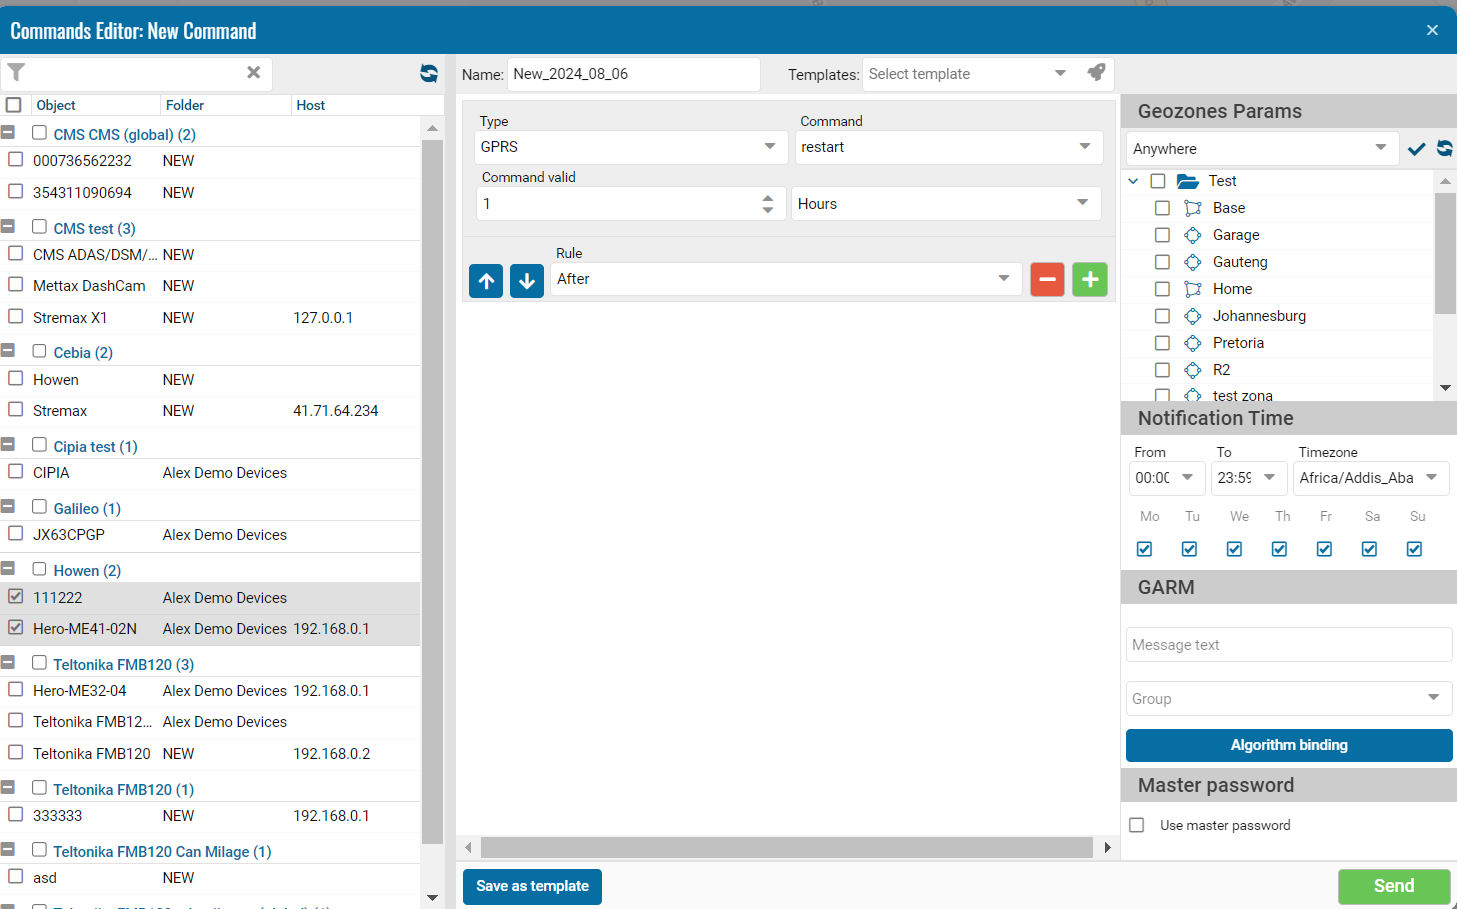Viewport: 1457px width, 909px height.
Task: Open the Select template dropdown
Action: pos(967,74)
